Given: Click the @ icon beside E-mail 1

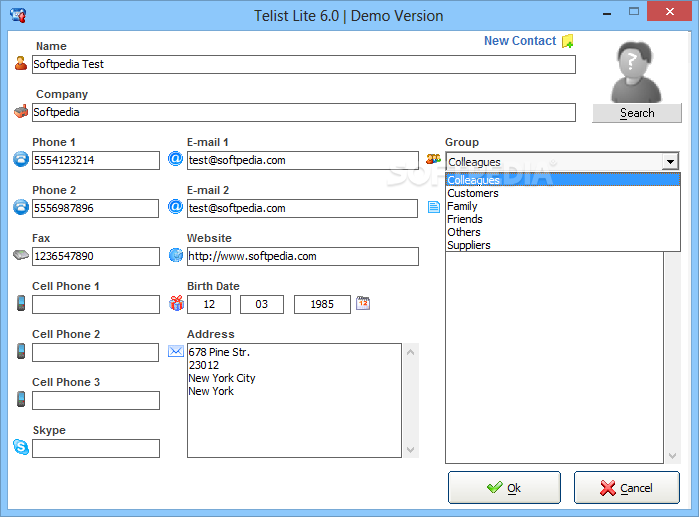Looking at the screenshot, I should (176, 159).
